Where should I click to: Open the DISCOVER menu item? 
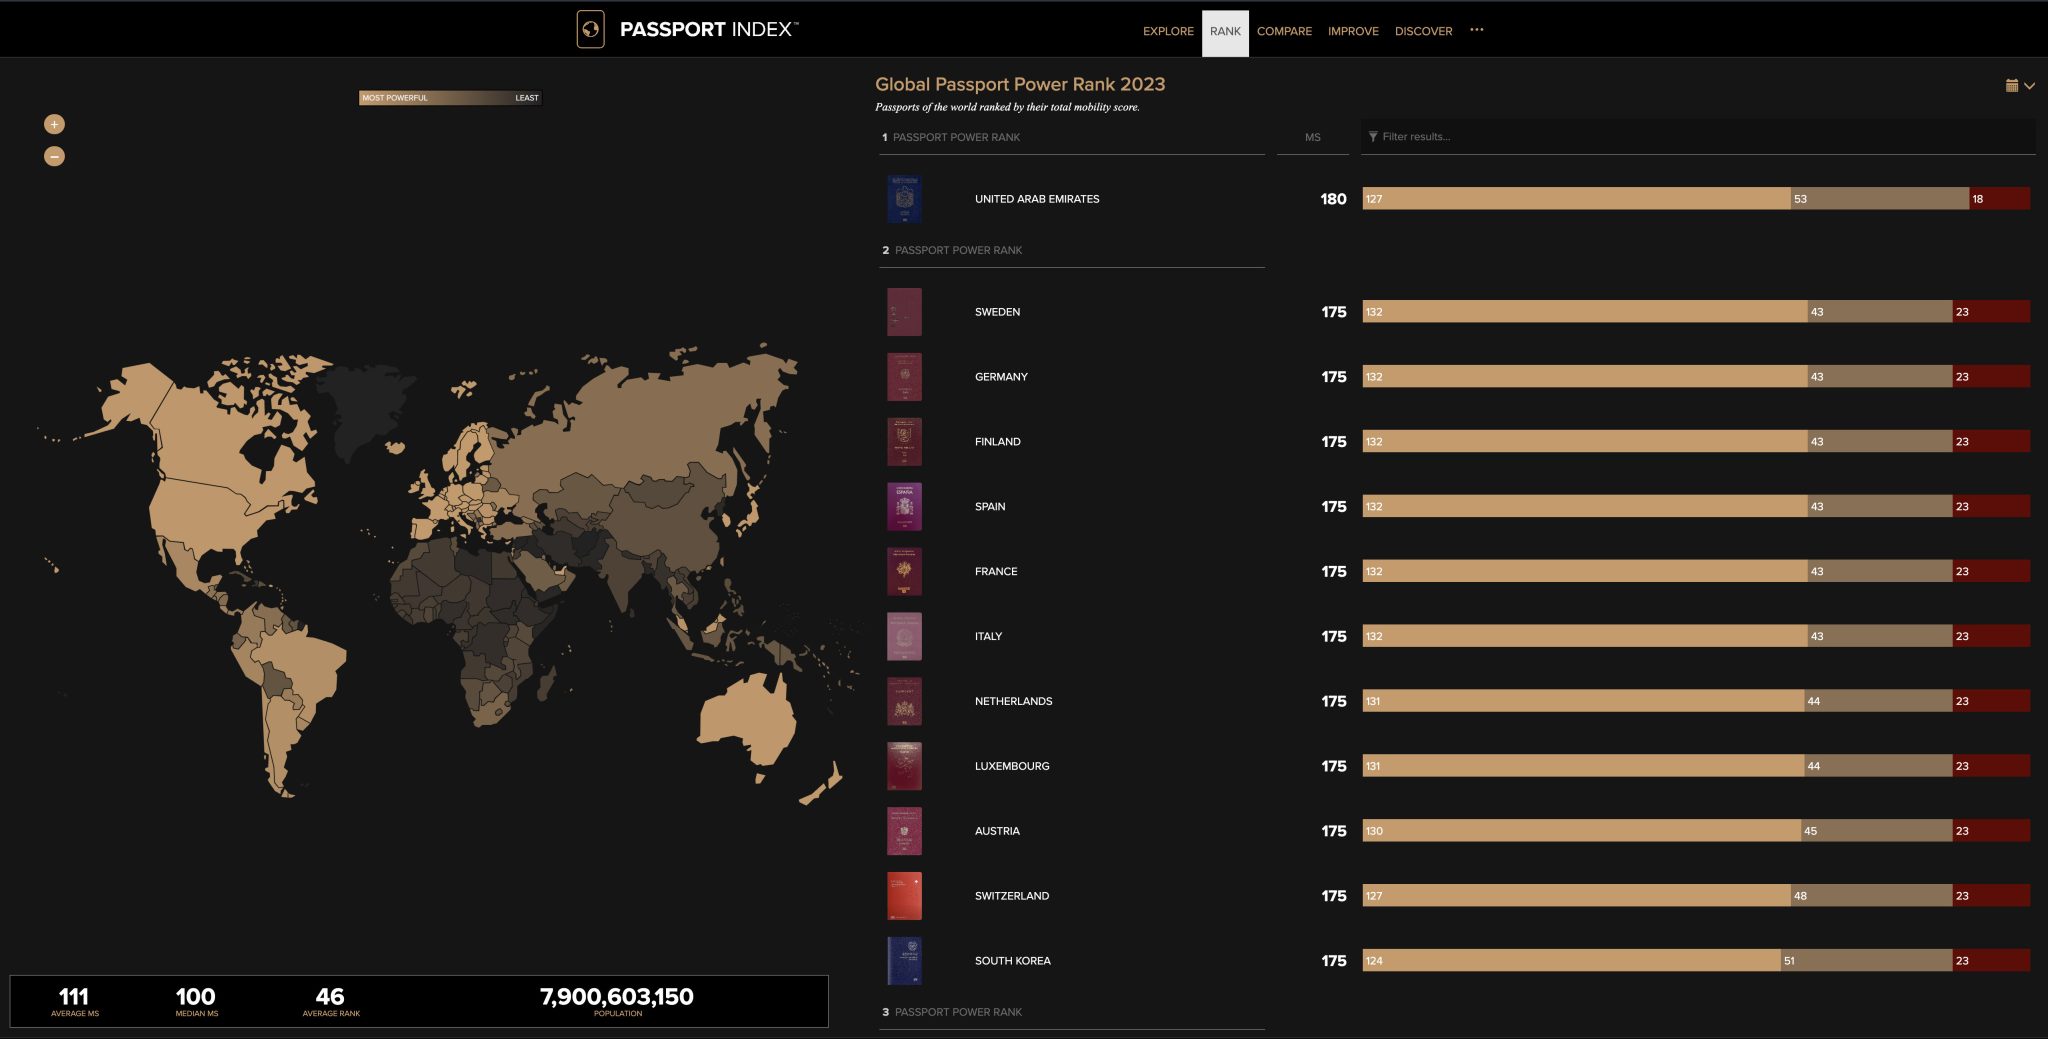1423,31
